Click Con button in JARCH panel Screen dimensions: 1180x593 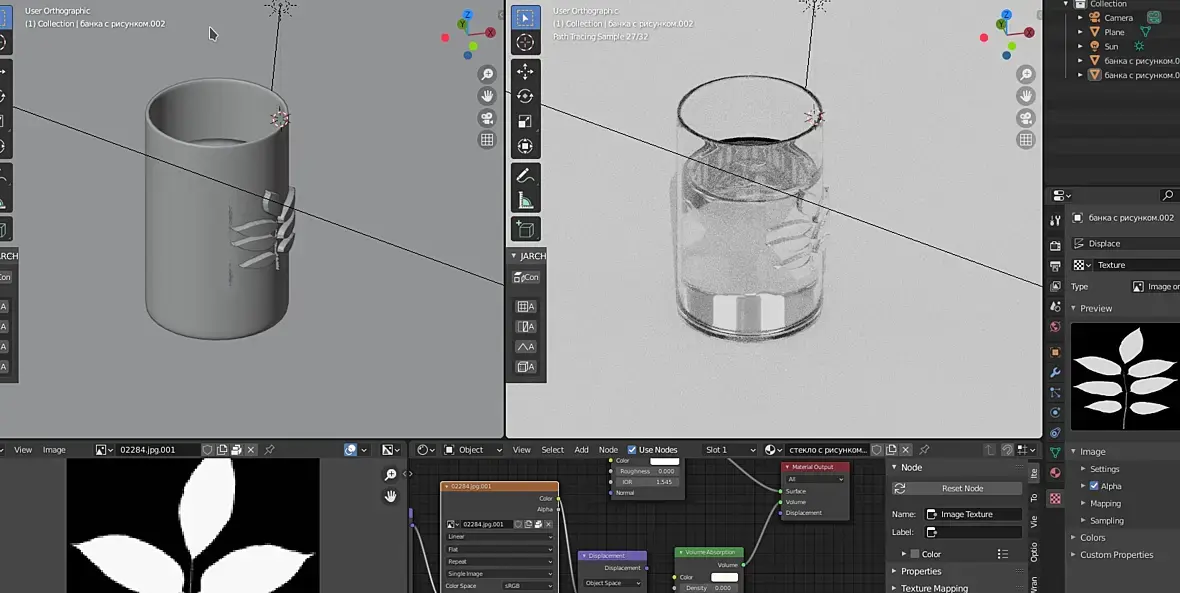[x=526, y=277]
